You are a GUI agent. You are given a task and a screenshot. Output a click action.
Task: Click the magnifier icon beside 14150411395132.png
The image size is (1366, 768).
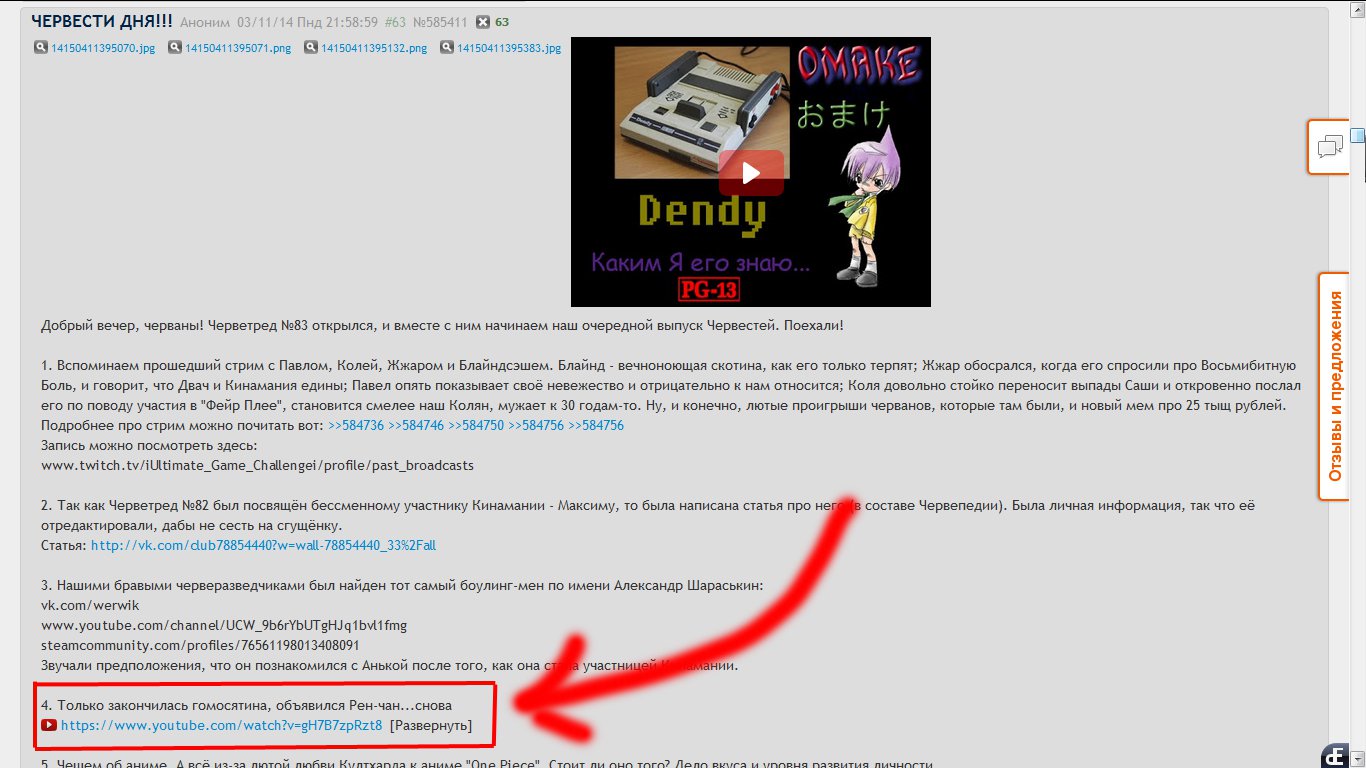(x=311, y=47)
